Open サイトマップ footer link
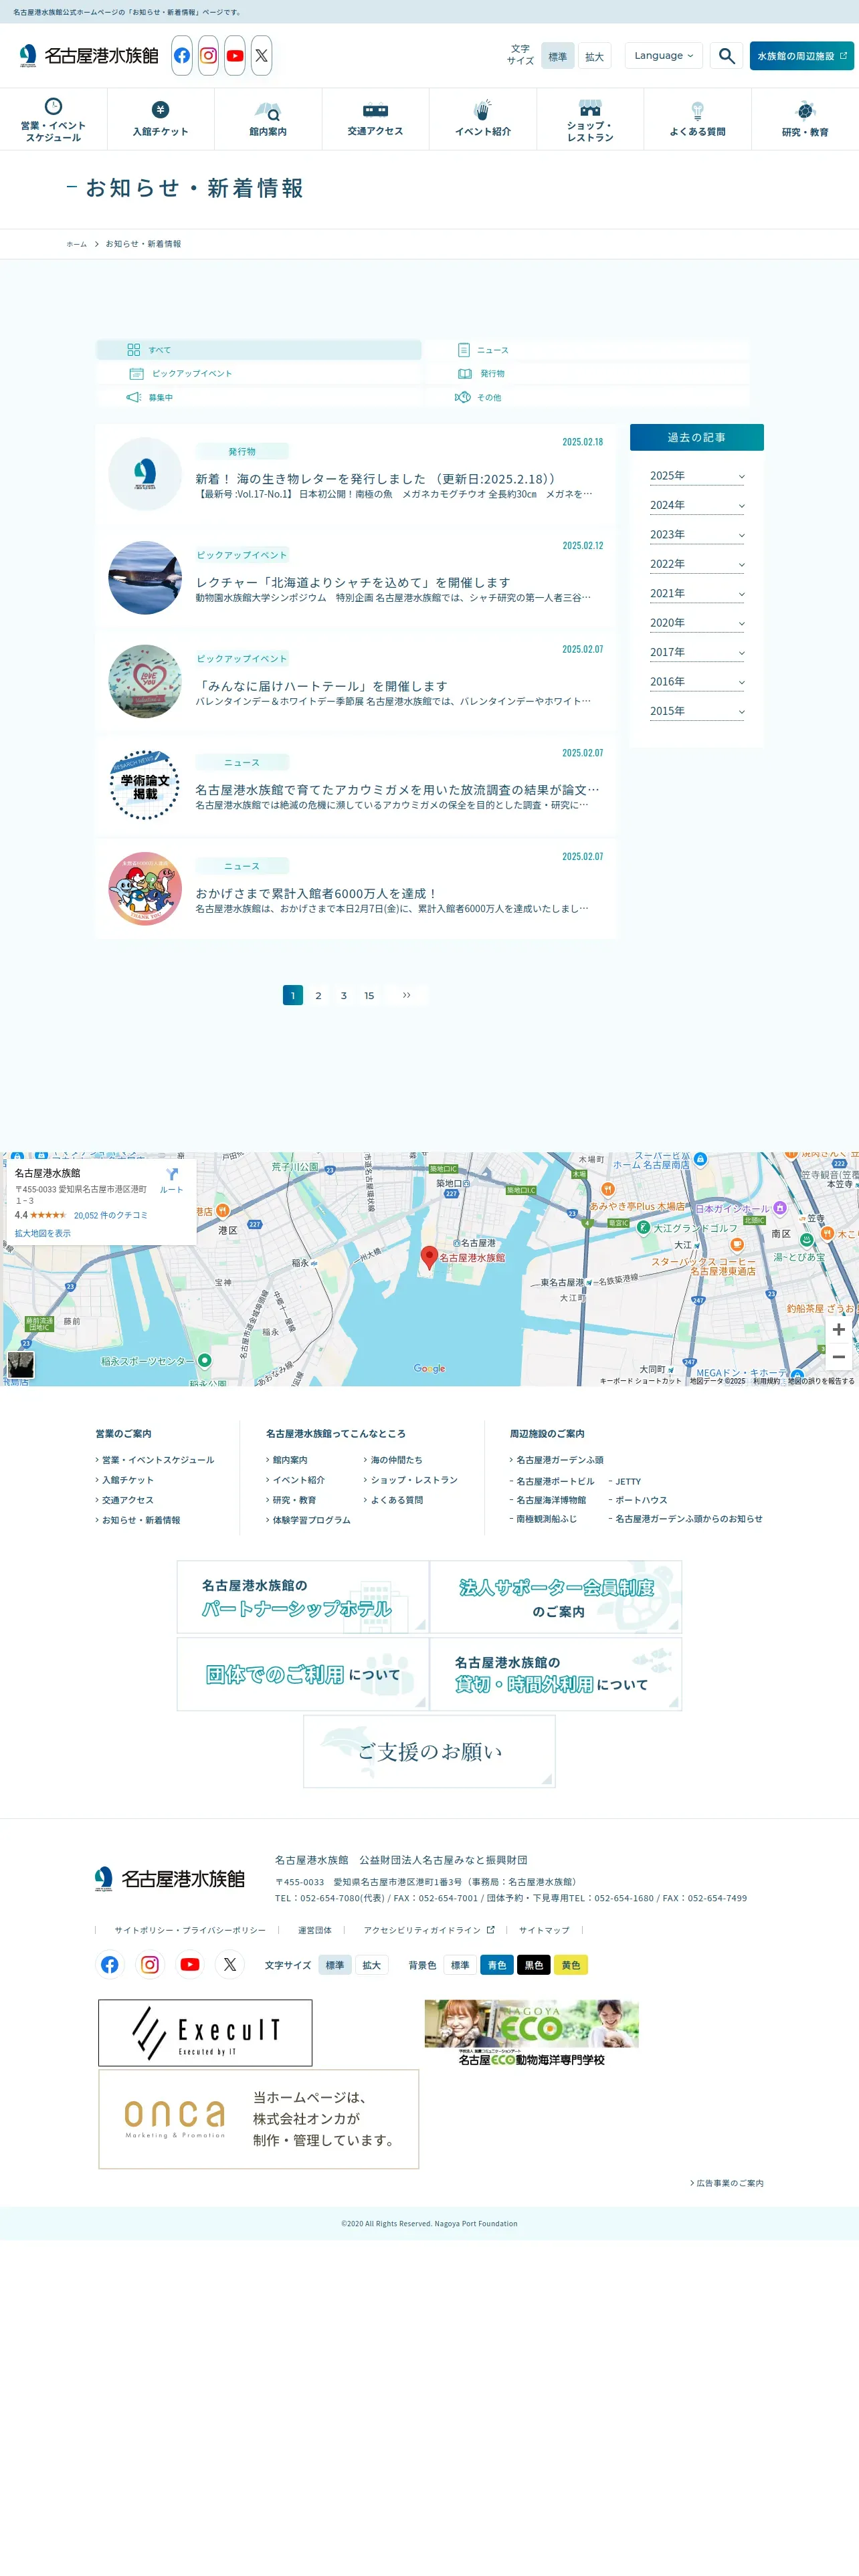Screen dimensions: 859x2576 [x=544, y=1930]
